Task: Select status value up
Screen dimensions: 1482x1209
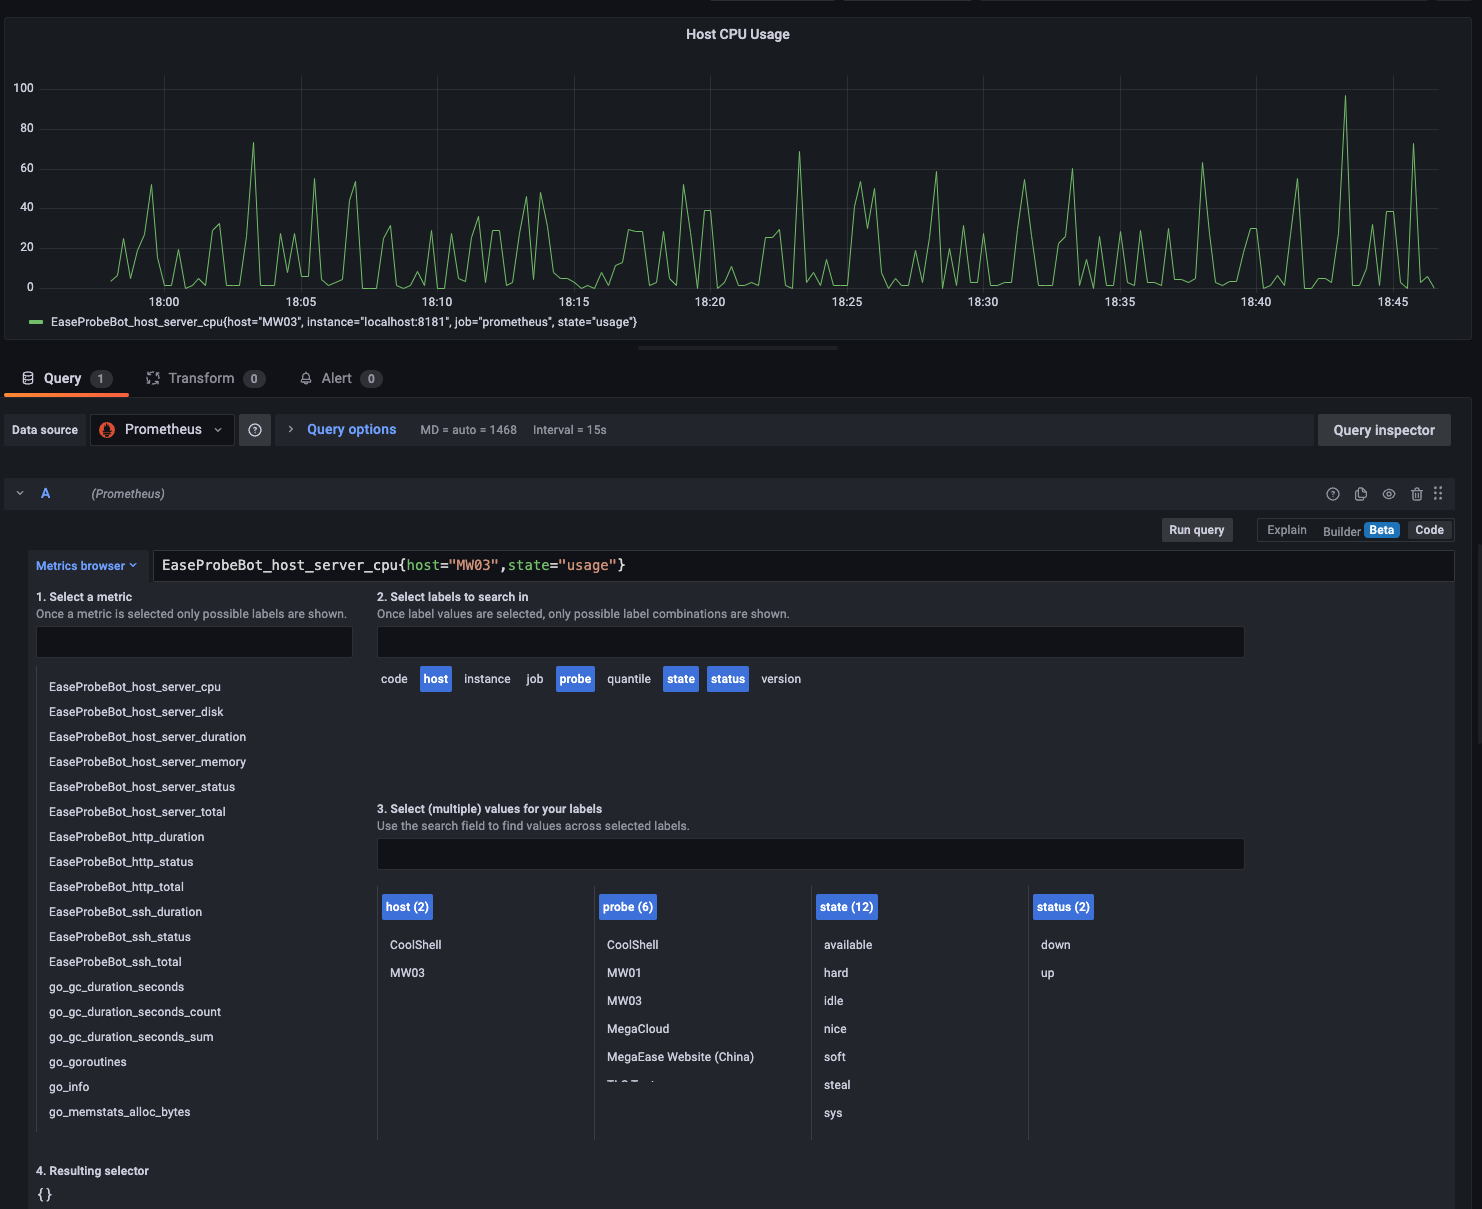Action: pos(1047,973)
